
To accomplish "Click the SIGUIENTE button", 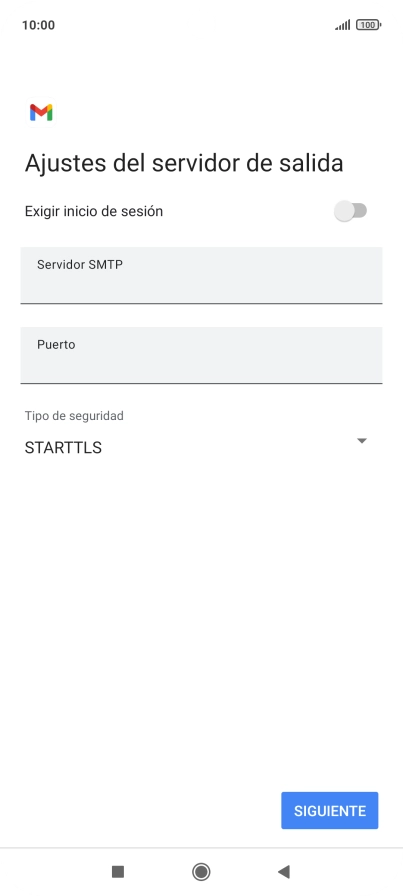I will (330, 810).
